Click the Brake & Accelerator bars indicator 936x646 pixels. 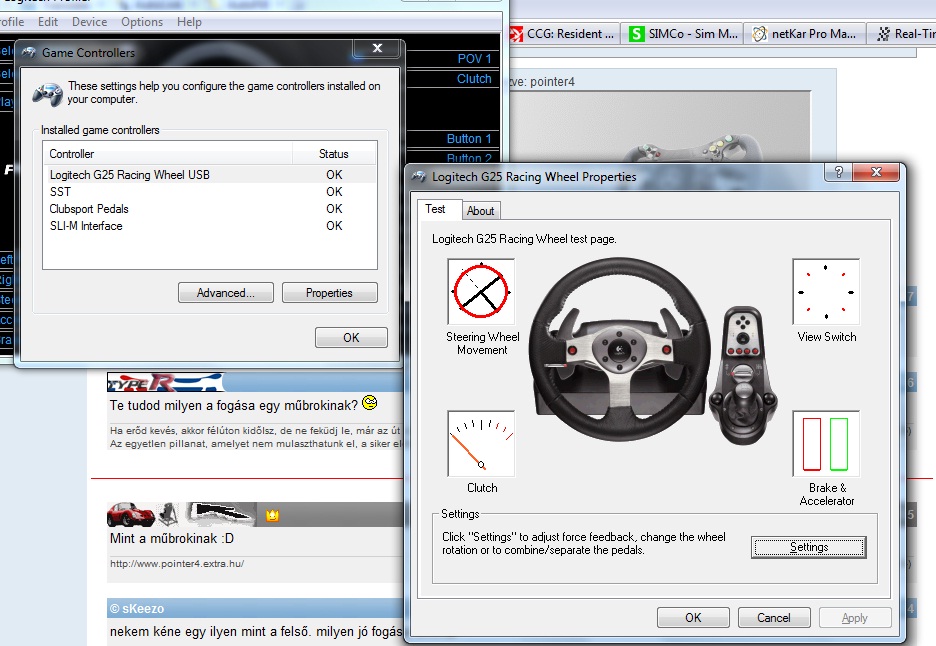click(826, 444)
